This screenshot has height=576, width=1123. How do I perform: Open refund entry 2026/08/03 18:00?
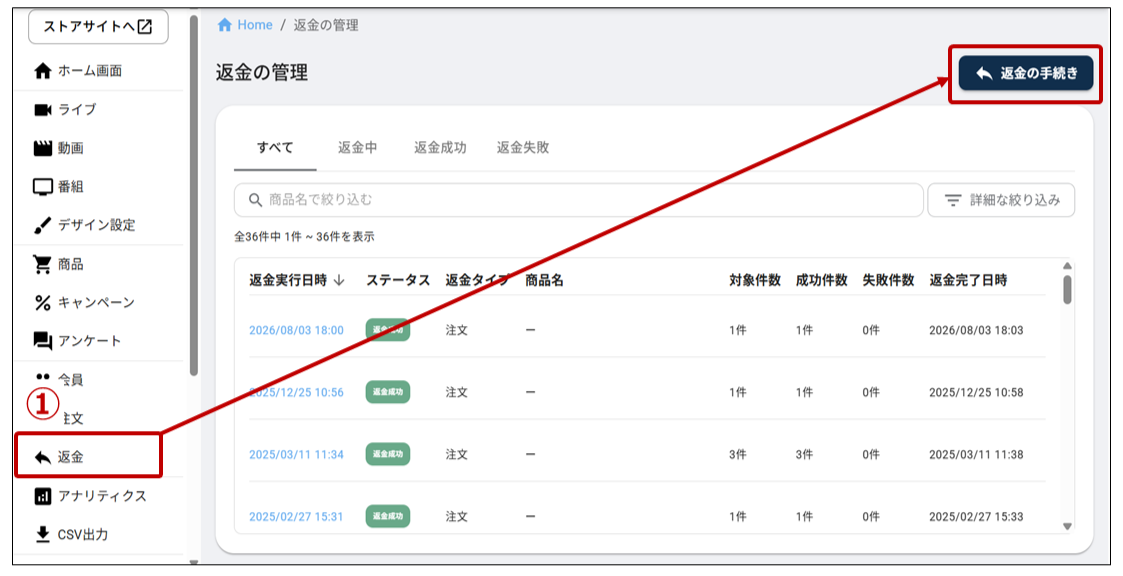(297, 330)
